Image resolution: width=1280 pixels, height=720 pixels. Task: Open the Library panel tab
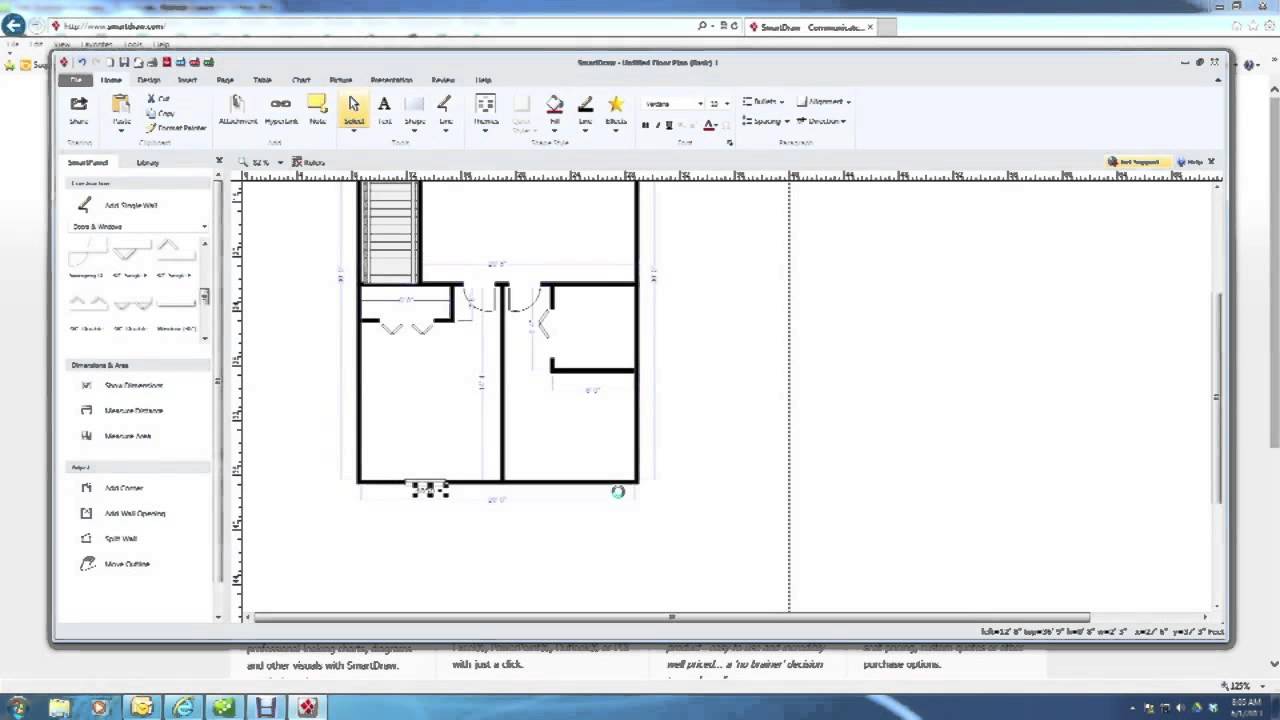[147, 162]
